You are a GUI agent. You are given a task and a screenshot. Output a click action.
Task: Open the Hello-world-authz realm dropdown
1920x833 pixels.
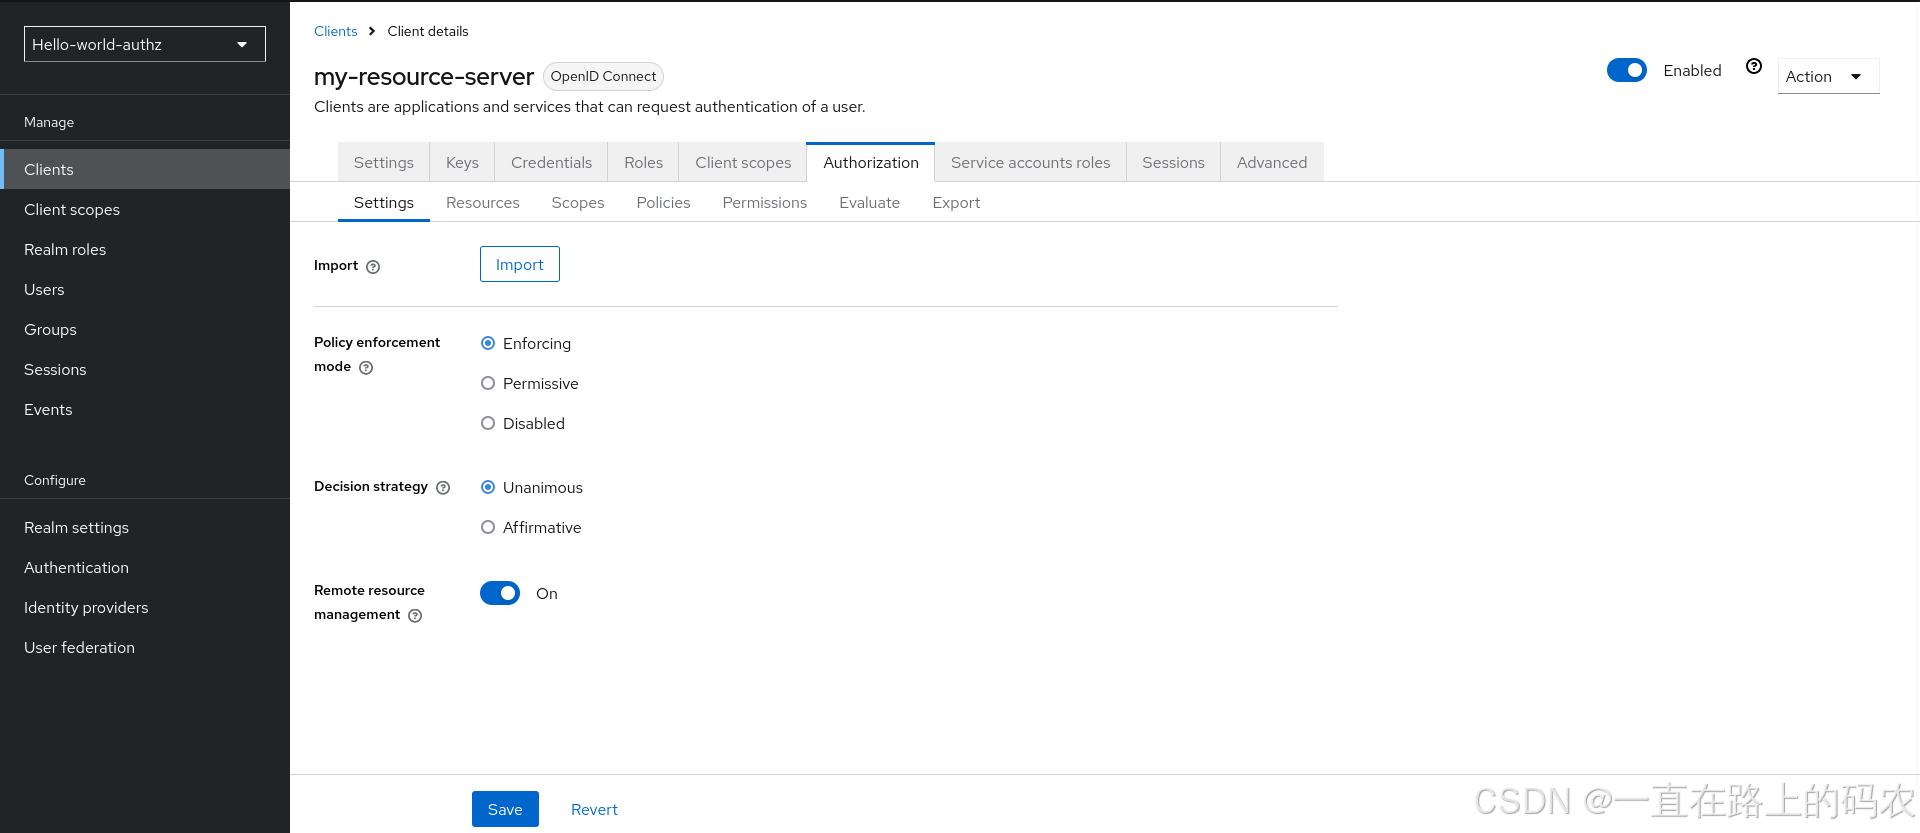click(145, 44)
